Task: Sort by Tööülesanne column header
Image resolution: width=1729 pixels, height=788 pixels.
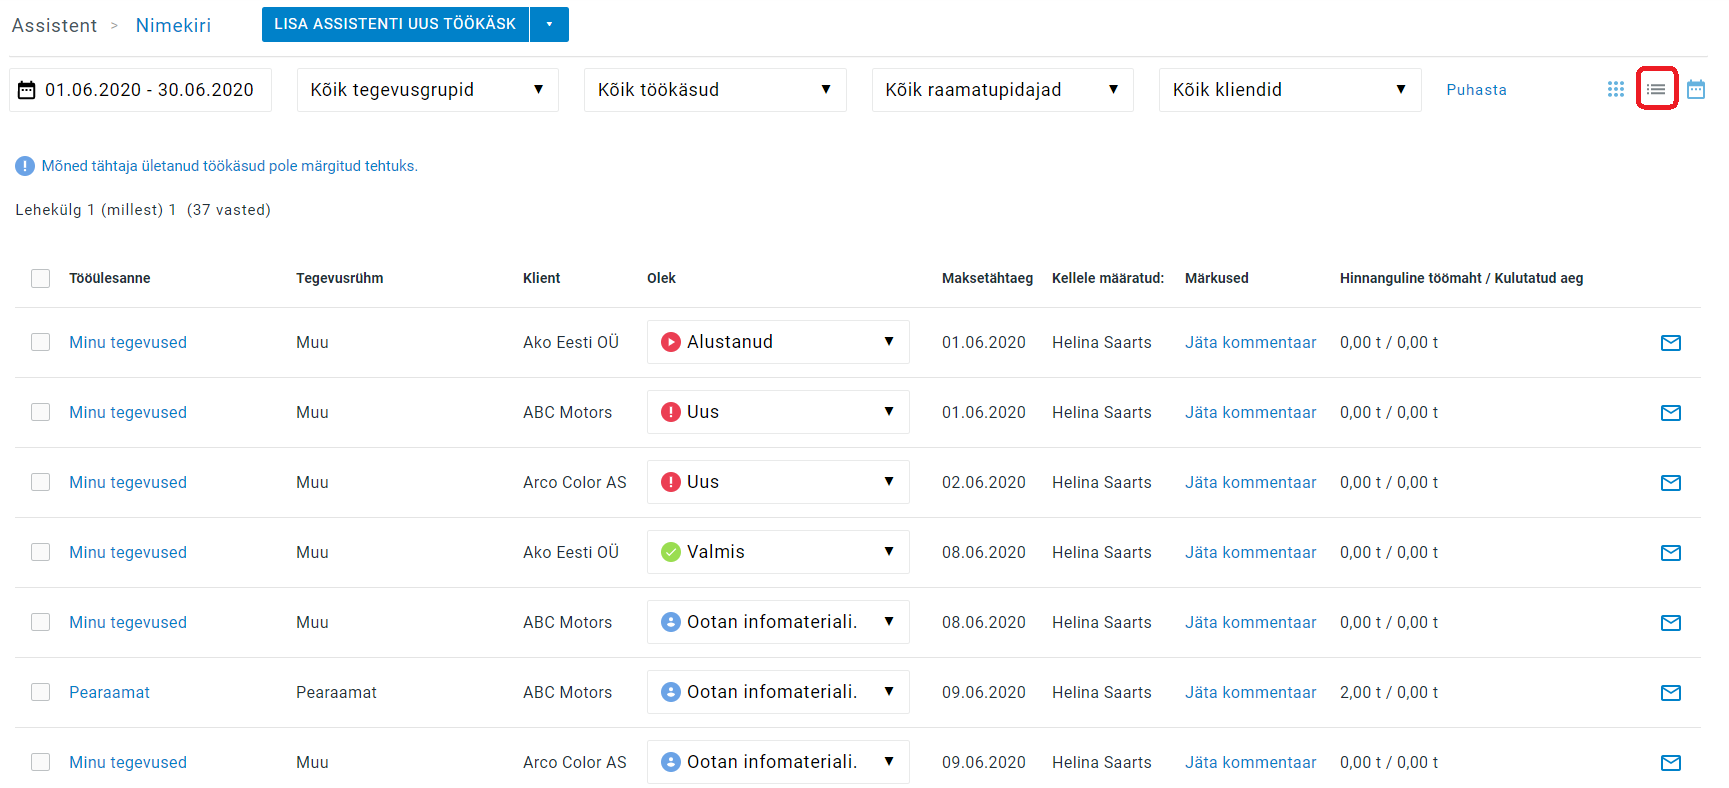Action: 110,278
